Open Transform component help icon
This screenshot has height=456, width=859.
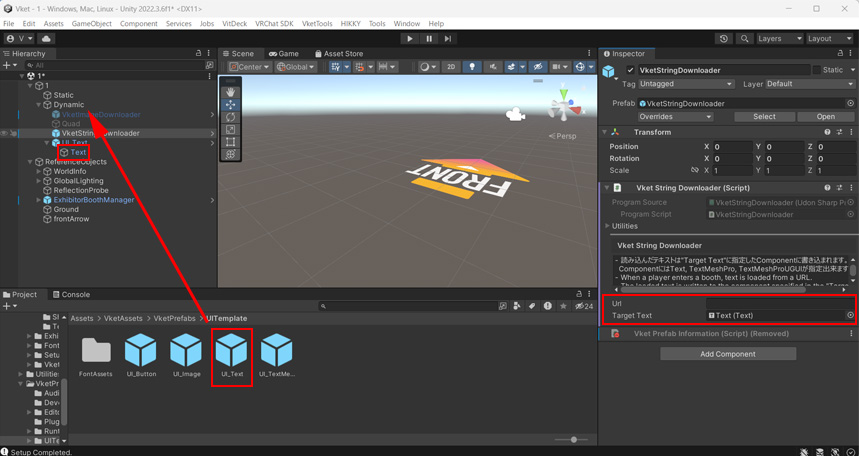[827, 132]
